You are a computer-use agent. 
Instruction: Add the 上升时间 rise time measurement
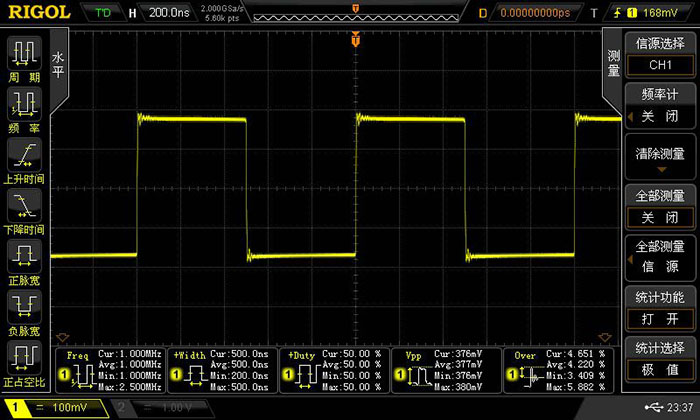coord(24,160)
